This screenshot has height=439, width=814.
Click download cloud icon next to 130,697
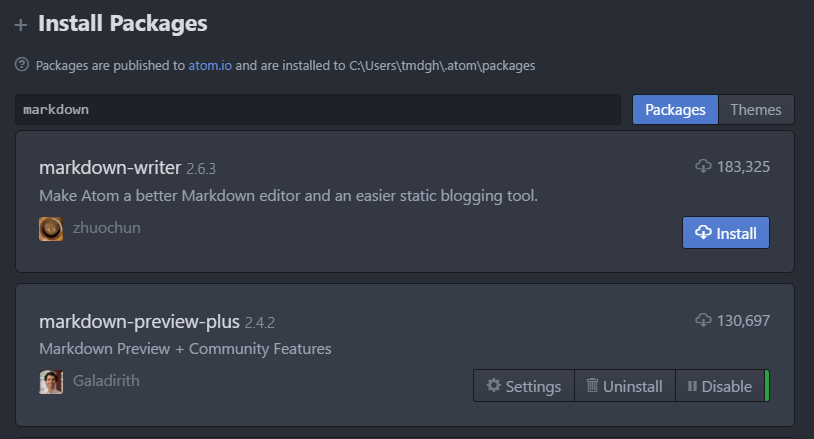tap(703, 320)
